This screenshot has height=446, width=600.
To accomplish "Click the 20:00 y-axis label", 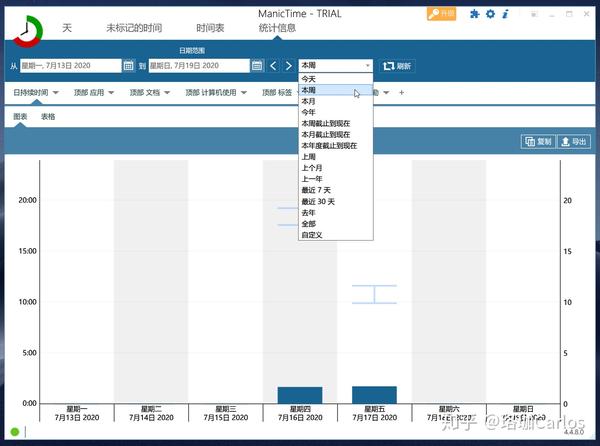I will coord(28,200).
